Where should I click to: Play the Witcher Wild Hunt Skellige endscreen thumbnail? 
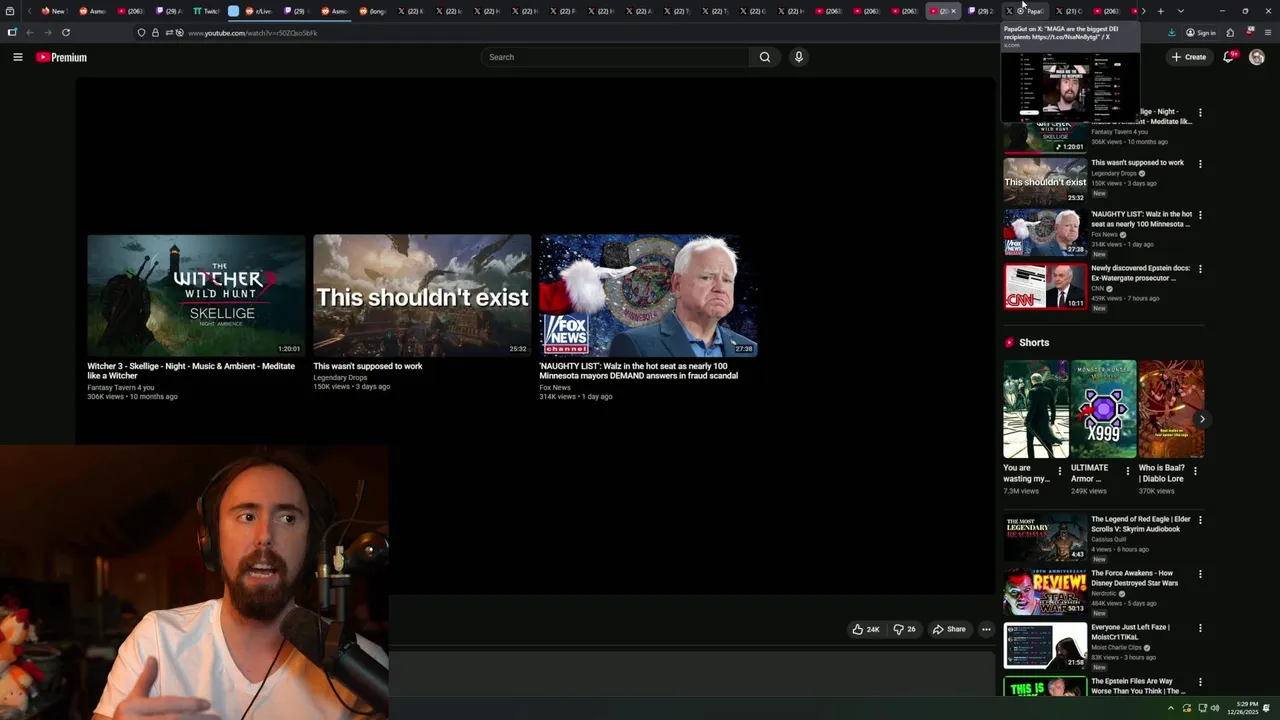[196, 295]
